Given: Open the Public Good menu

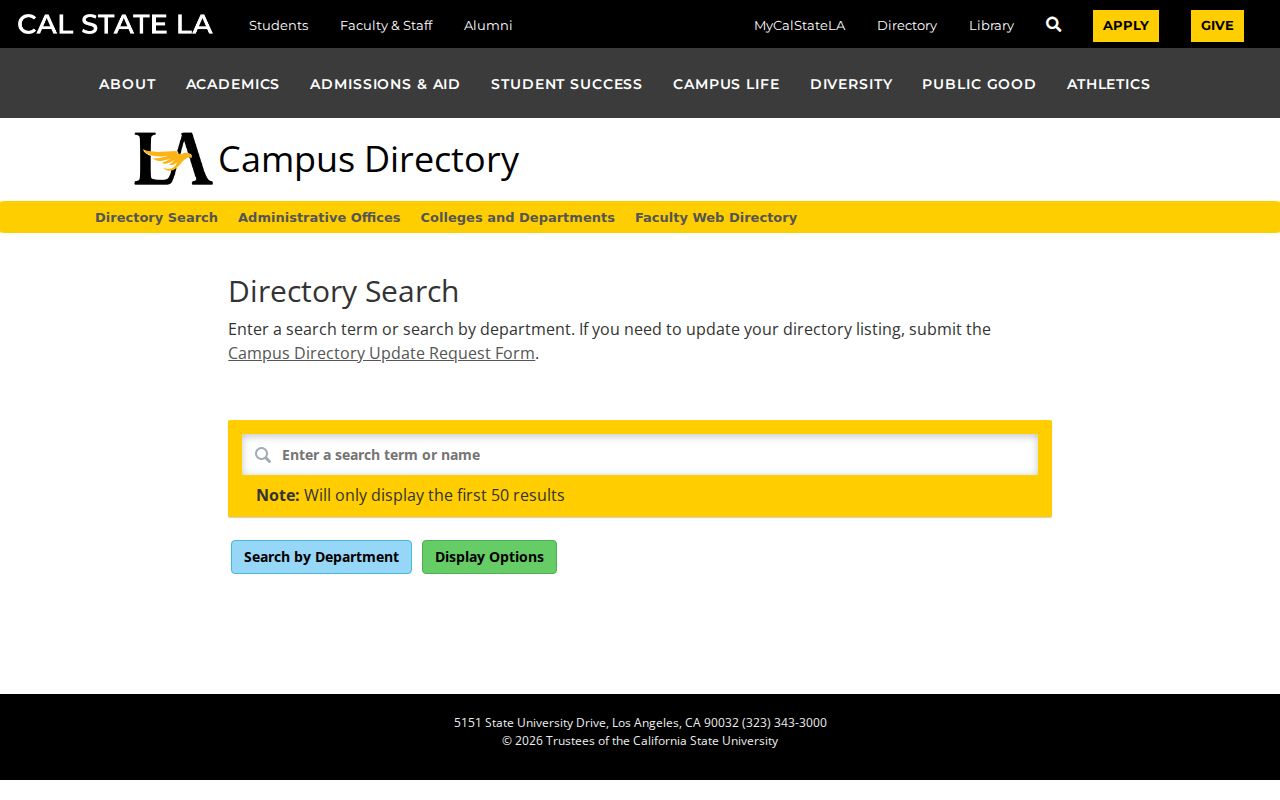Looking at the screenshot, I should [x=979, y=84].
